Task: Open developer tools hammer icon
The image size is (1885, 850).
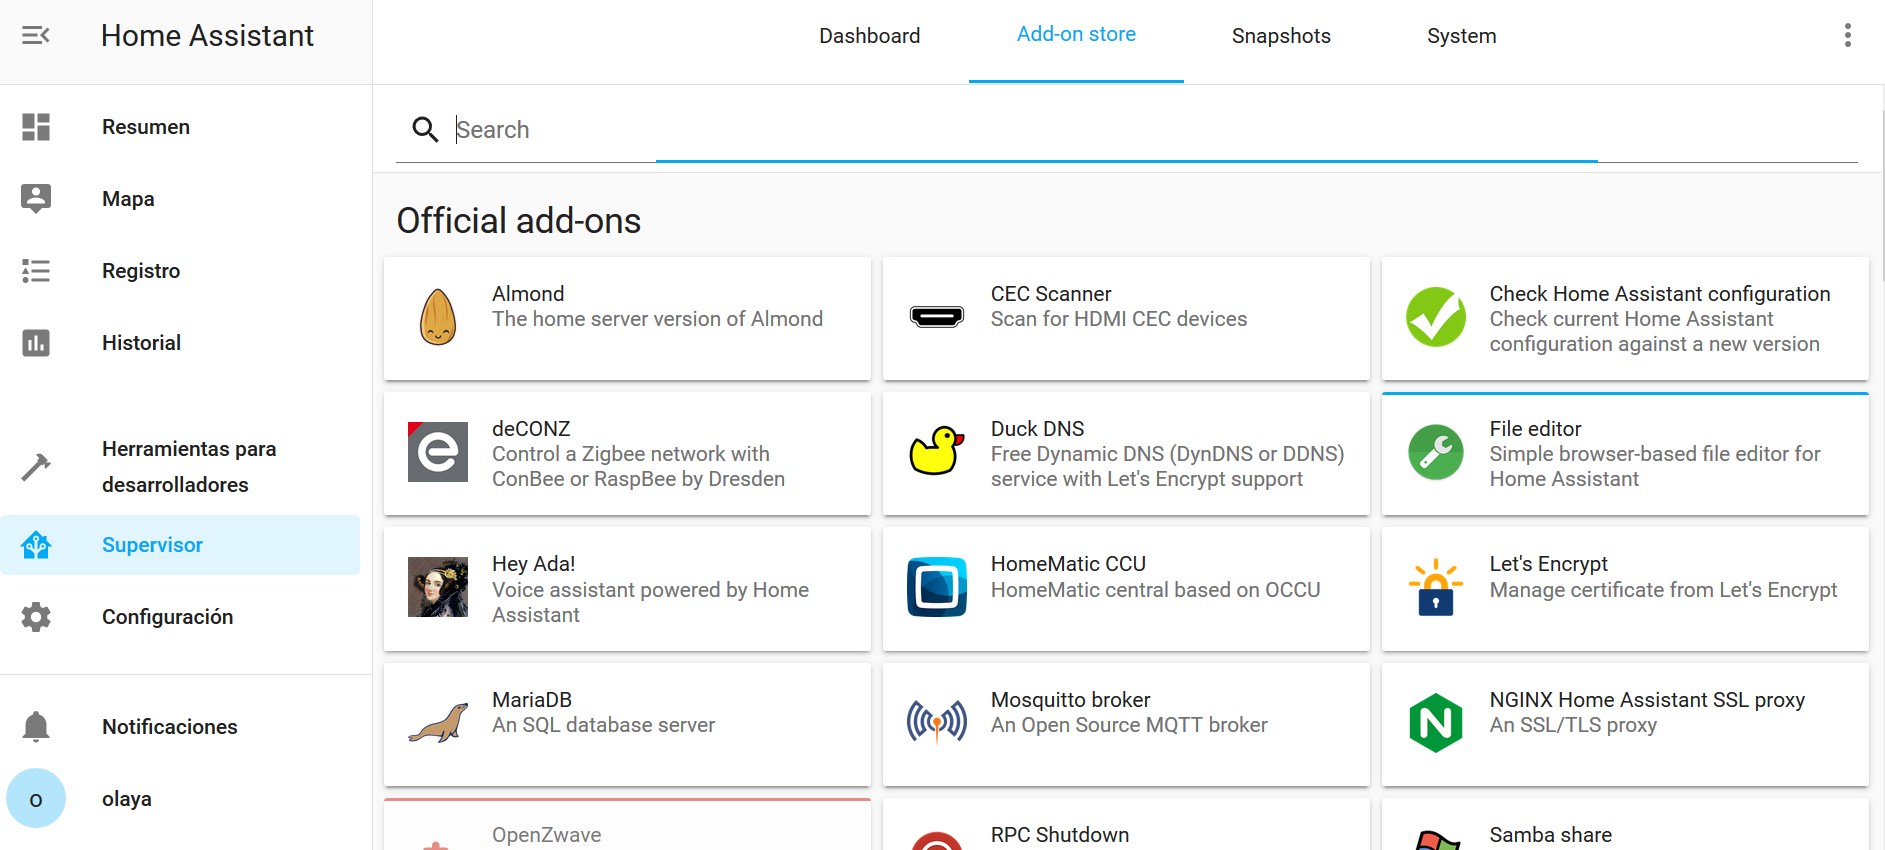Action: coord(36,467)
